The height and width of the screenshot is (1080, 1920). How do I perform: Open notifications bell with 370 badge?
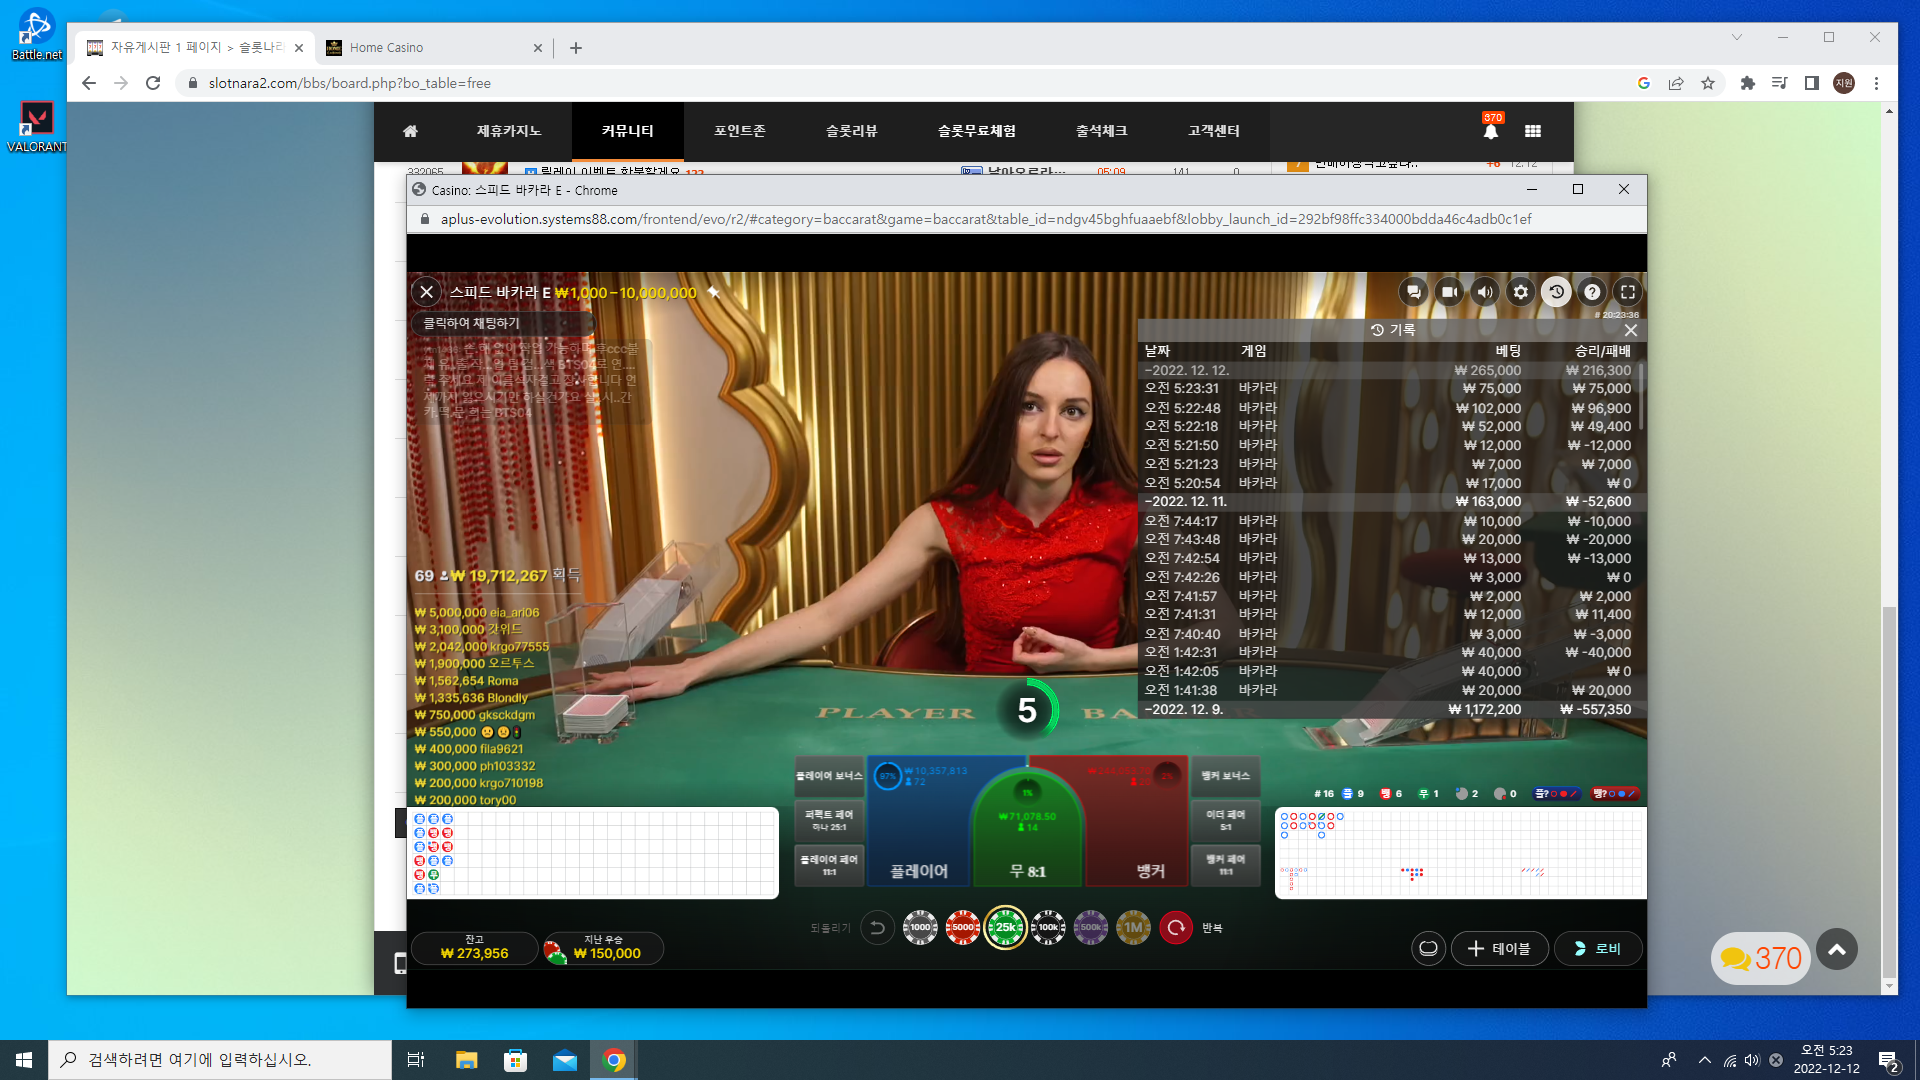[1491, 129]
